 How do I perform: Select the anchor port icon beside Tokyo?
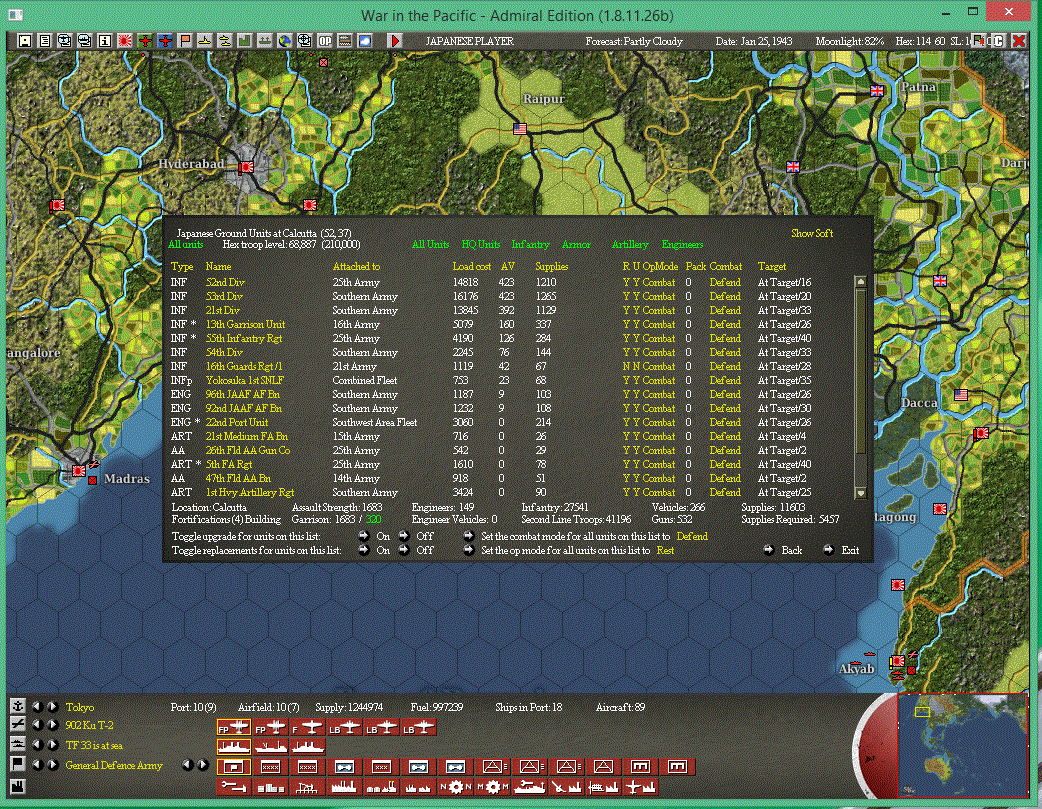click(18, 706)
